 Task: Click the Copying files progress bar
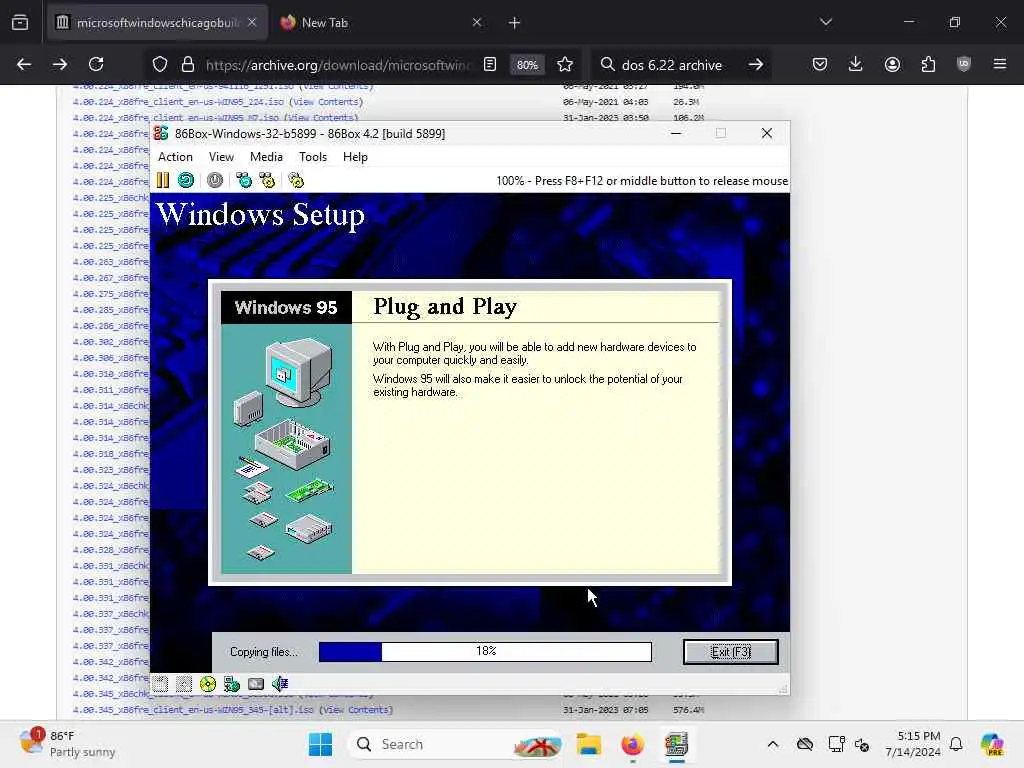point(485,652)
